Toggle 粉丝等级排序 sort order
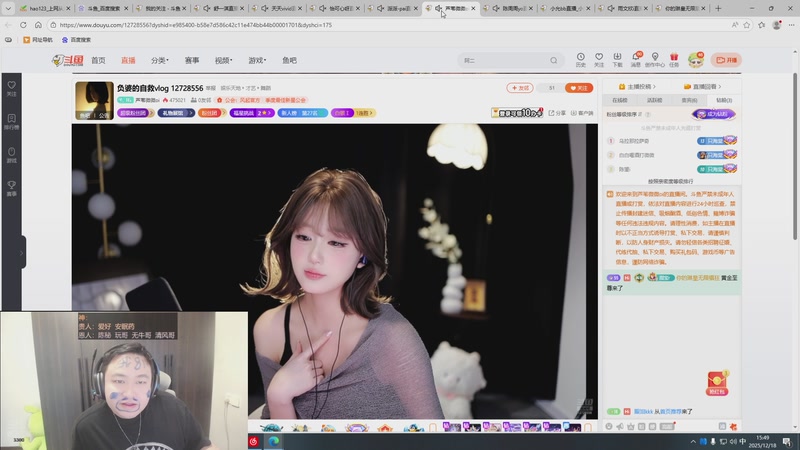Viewport: 800px width, 450px height. point(624,114)
